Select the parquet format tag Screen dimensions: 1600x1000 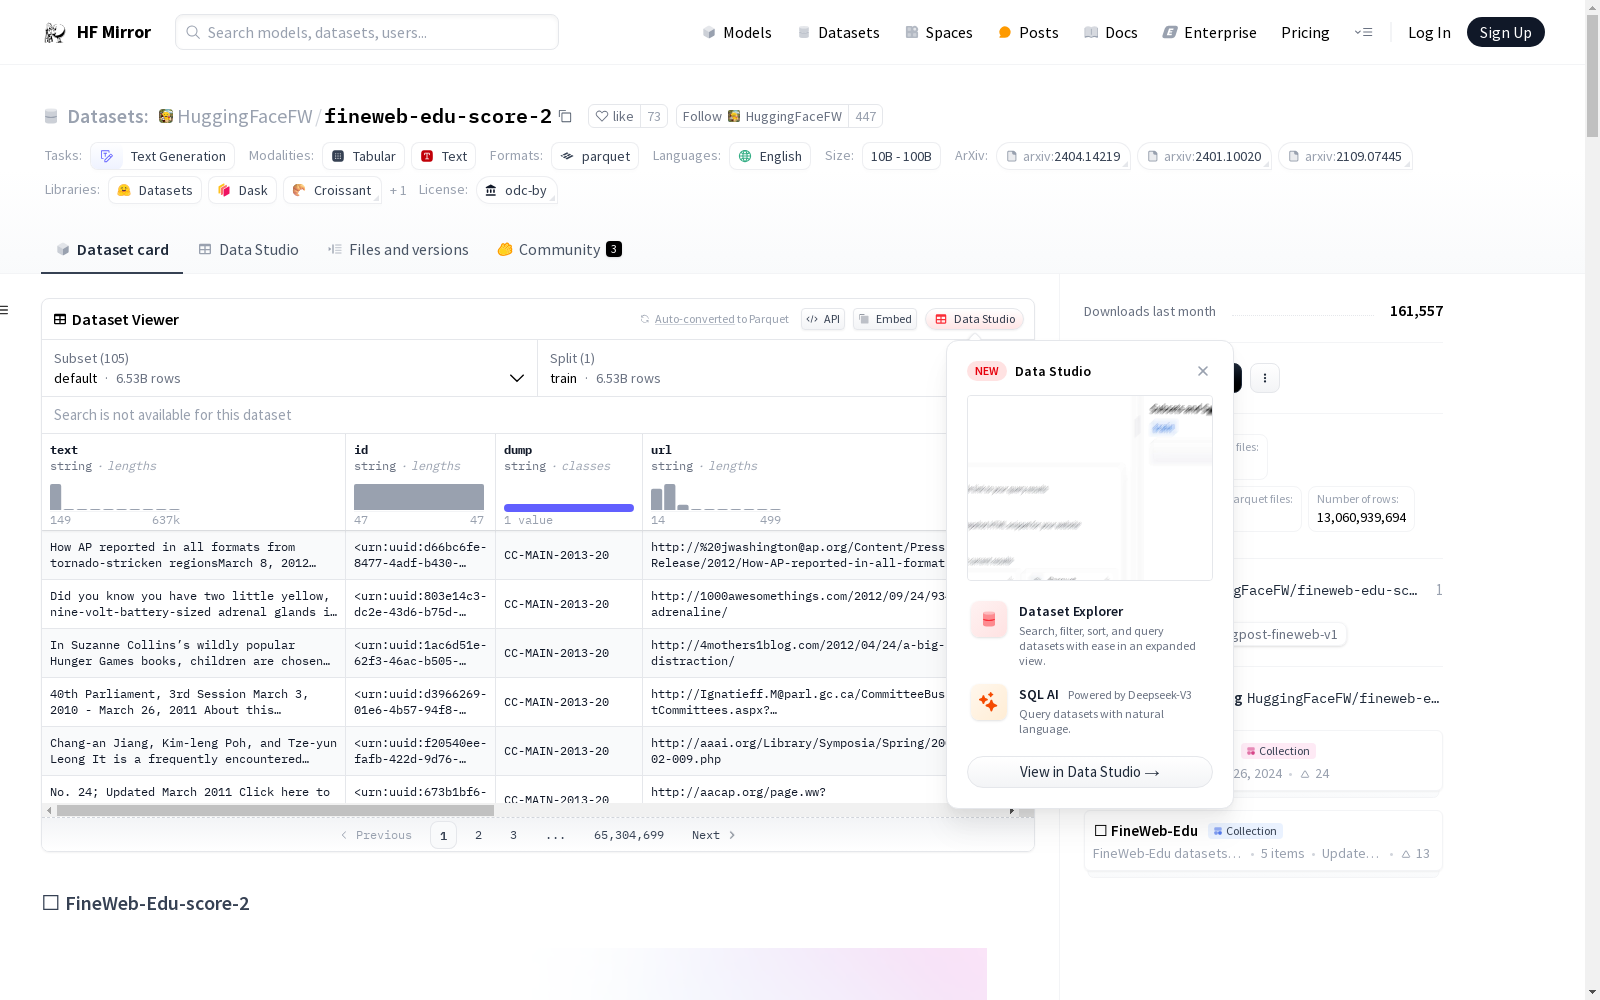(x=595, y=156)
